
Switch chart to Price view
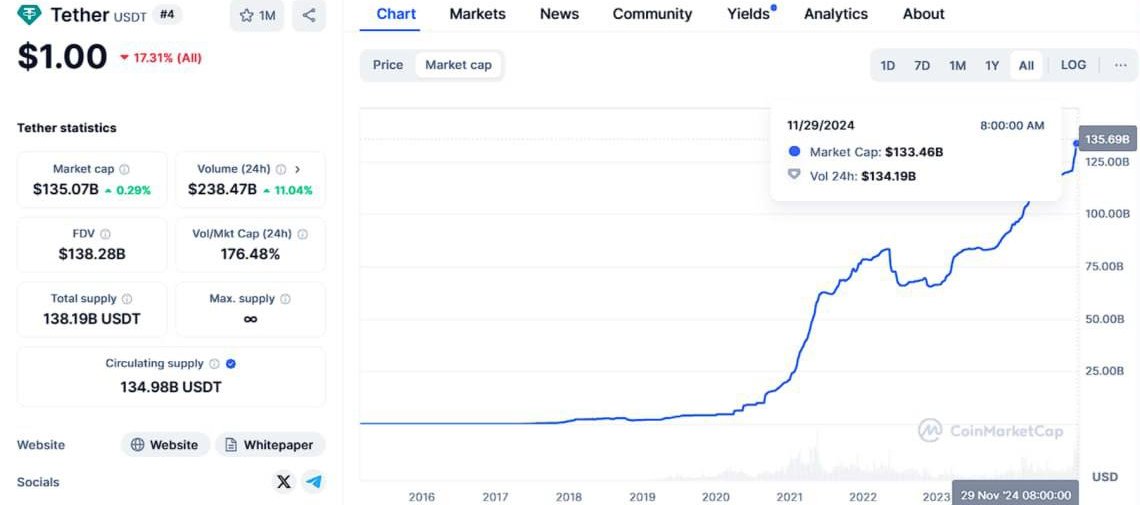[x=388, y=65]
